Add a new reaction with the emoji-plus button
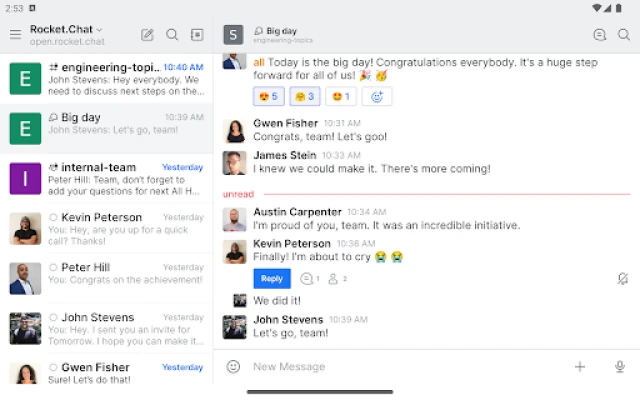640x400 pixels. (x=377, y=96)
